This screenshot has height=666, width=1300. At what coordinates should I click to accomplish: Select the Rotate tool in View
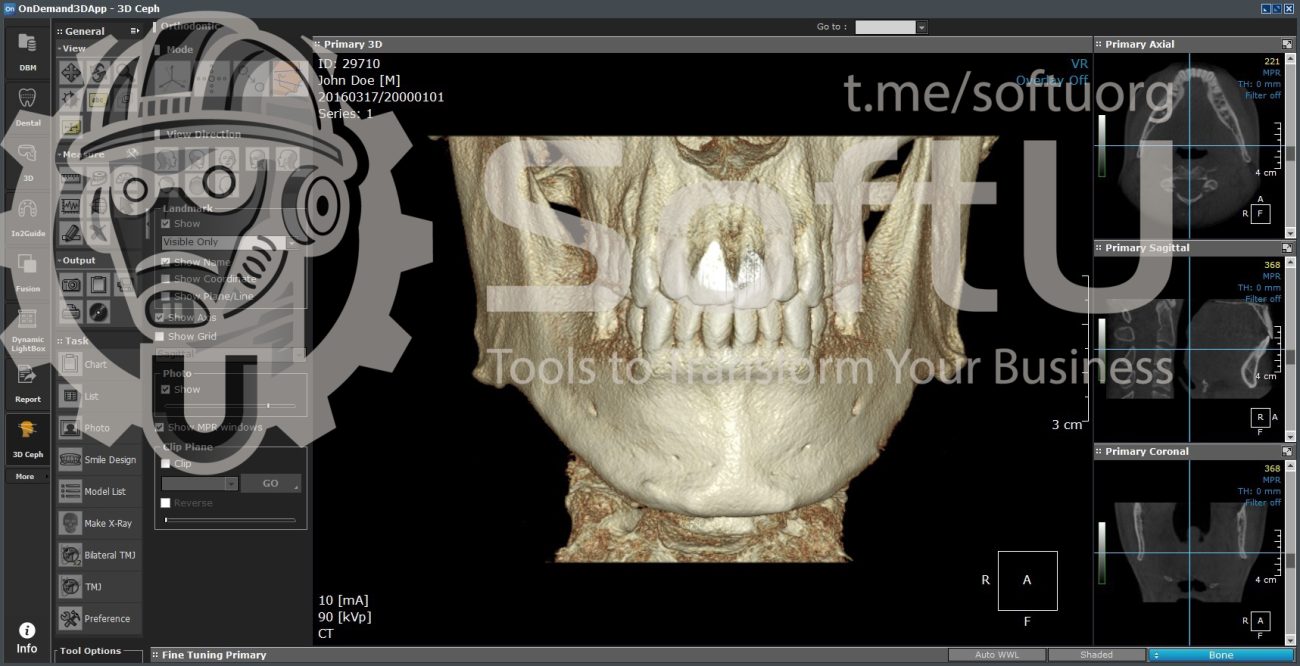(97, 72)
